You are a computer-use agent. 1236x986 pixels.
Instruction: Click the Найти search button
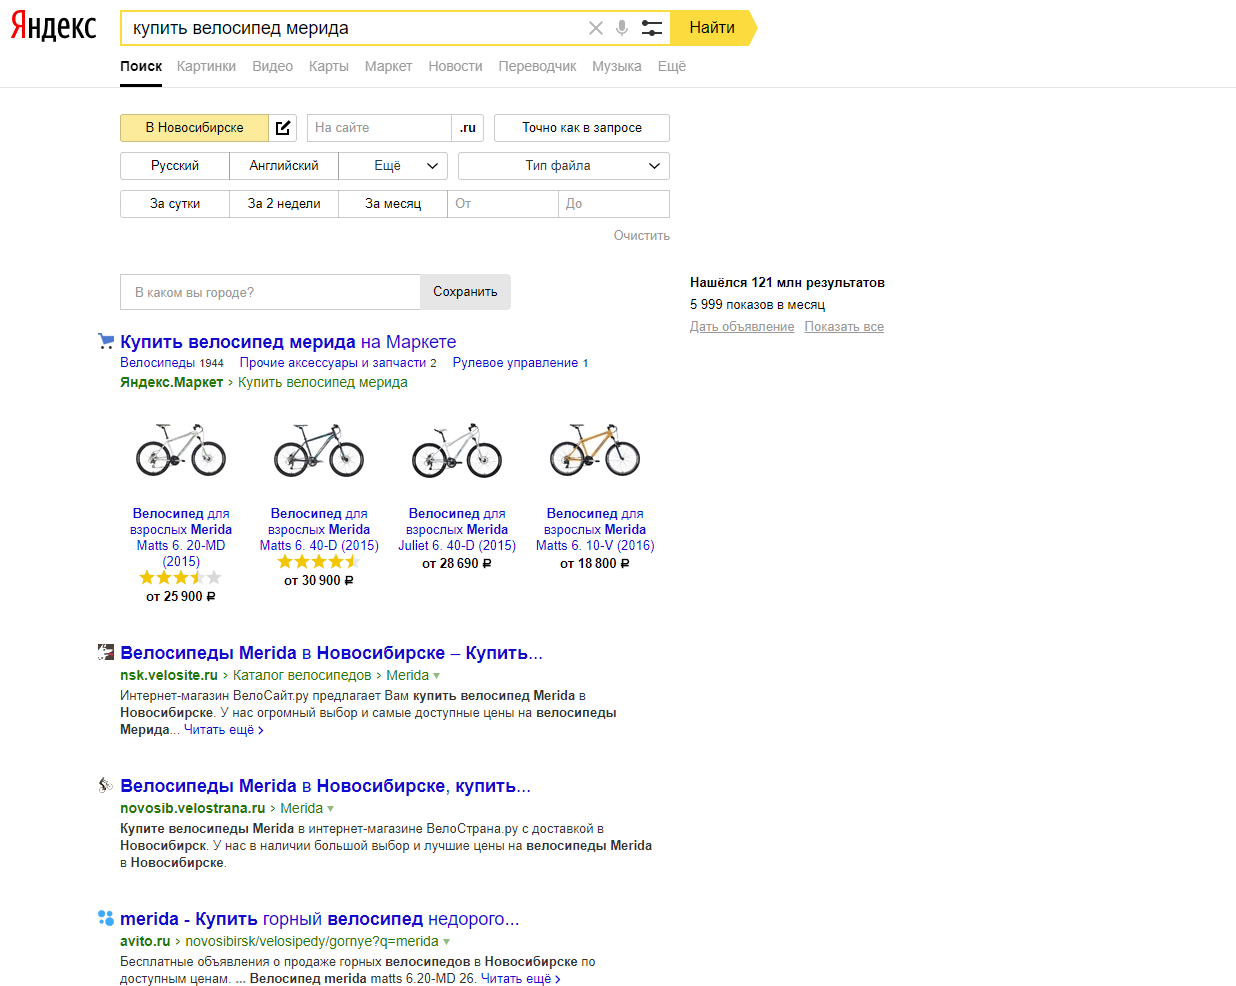tap(712, 28)
